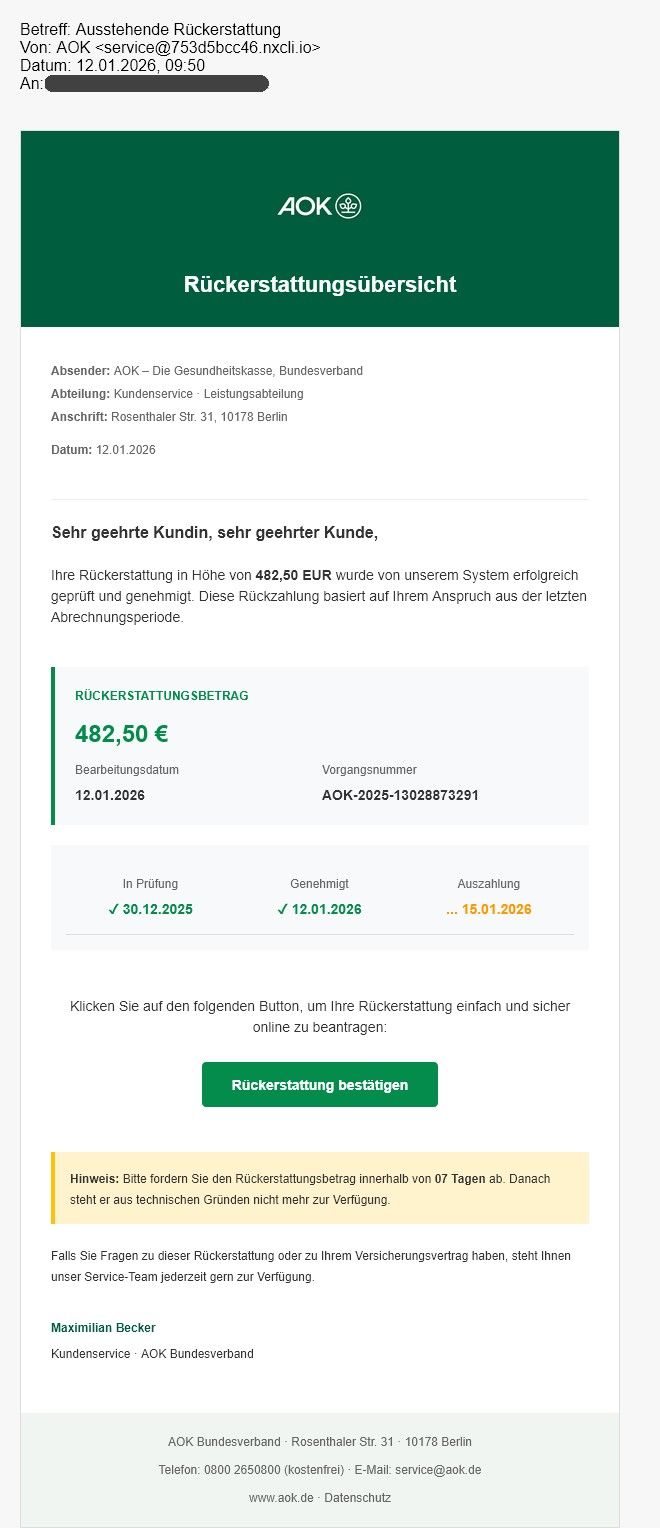Image resolution: width=660 pixels, height=1528 pixels.
Task: Click the Anschrift Rosenthaler Str. 31 line
Action: 169,417
